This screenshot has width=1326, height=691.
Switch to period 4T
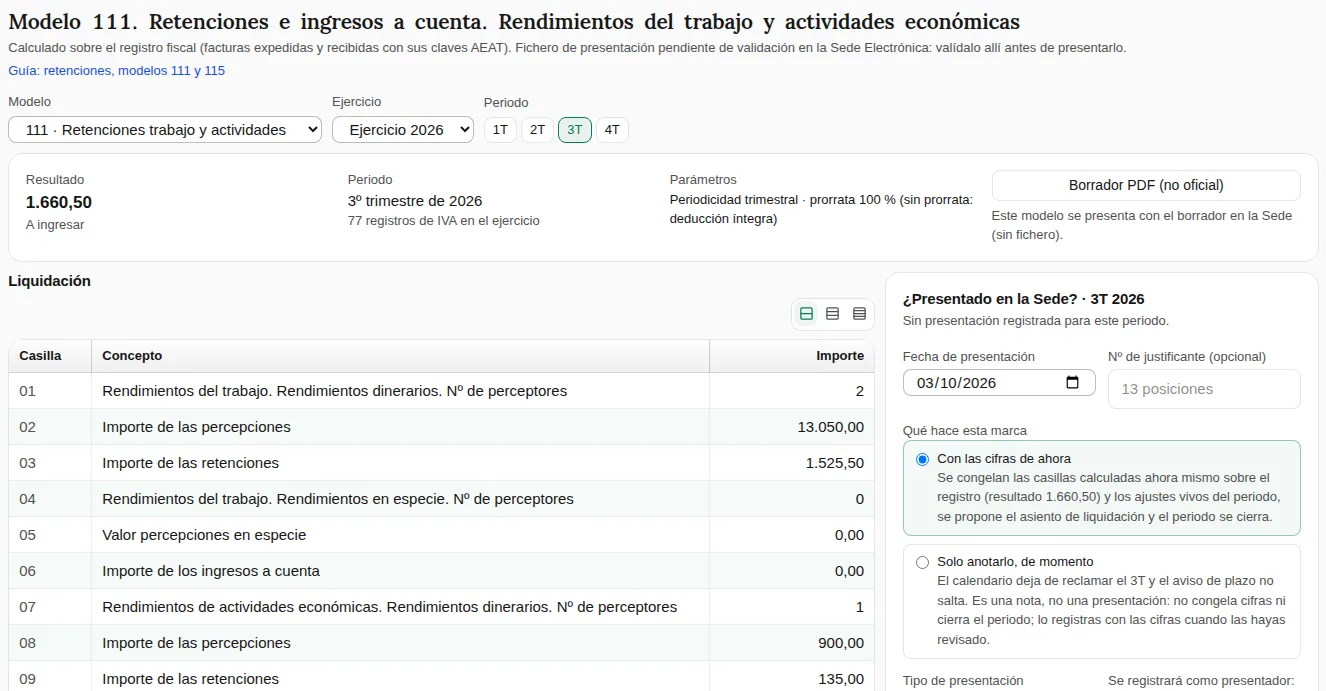click(612, 130)
